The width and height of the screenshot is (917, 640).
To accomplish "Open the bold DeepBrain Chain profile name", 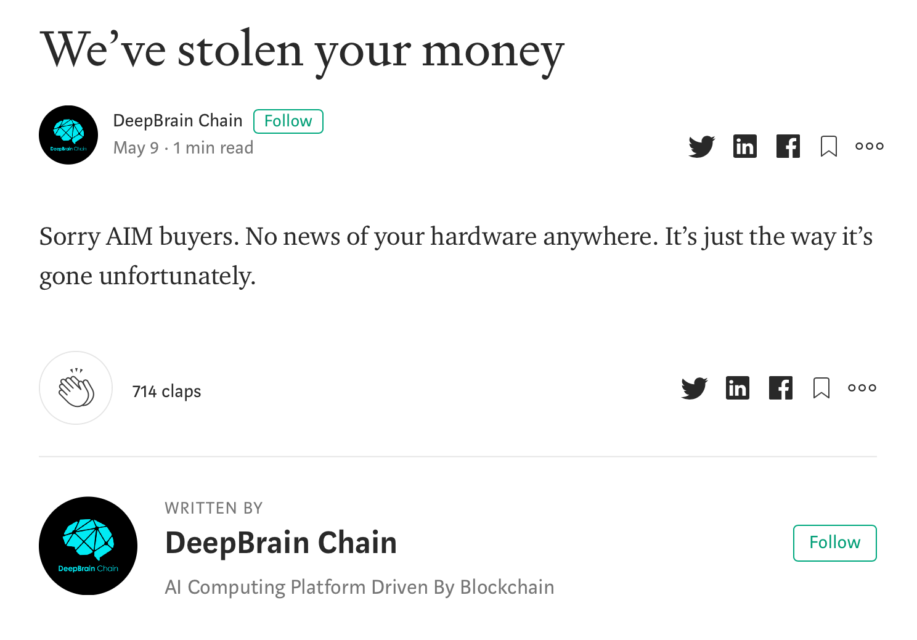I will tap(280, 543).
